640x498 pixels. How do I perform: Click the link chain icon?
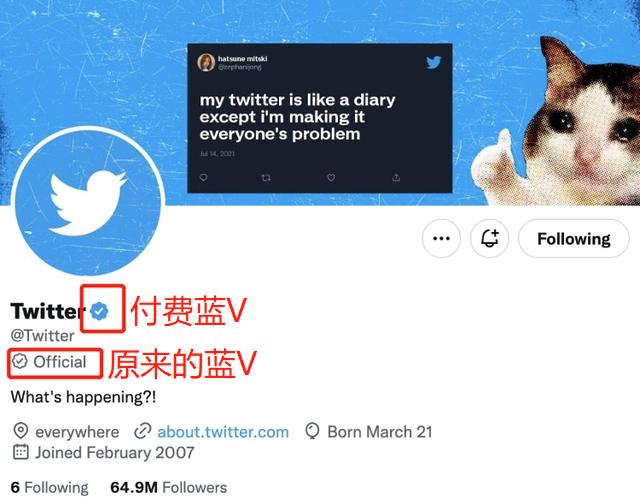142,431
